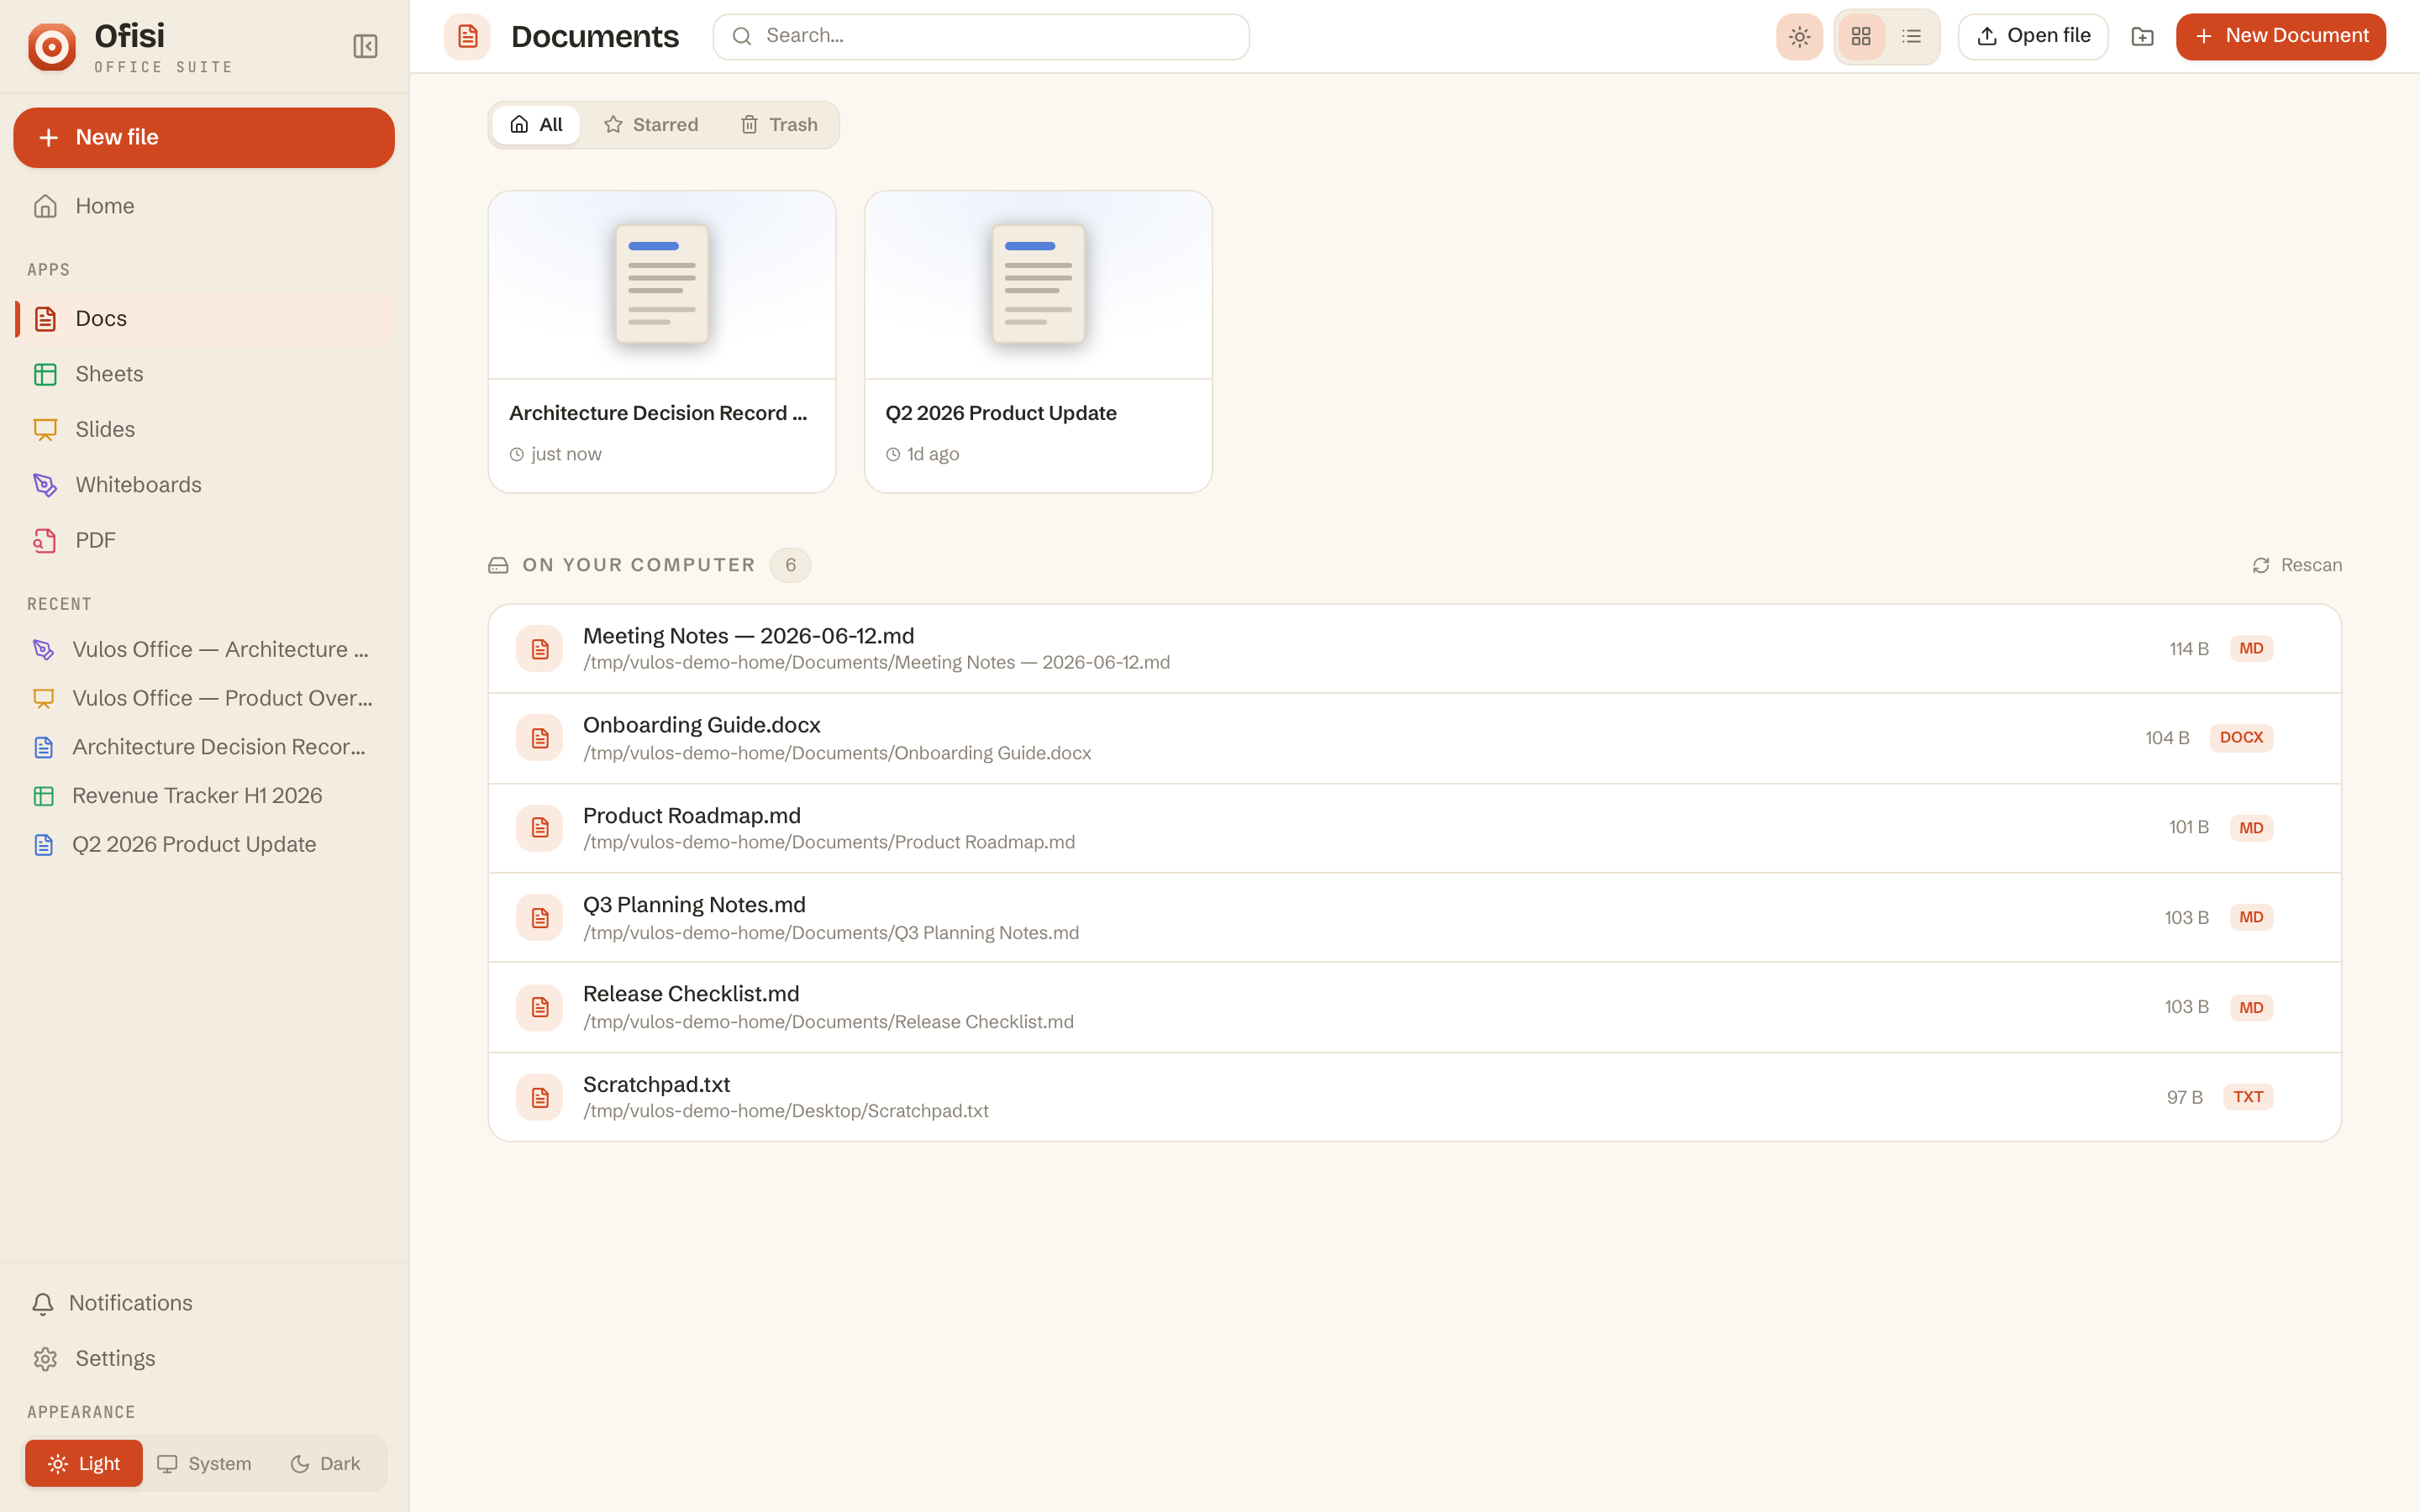Viewport: 2420px width, 1512px height.
Task: Click the Slides presentation icon
Action: click(x=45, y=430)
